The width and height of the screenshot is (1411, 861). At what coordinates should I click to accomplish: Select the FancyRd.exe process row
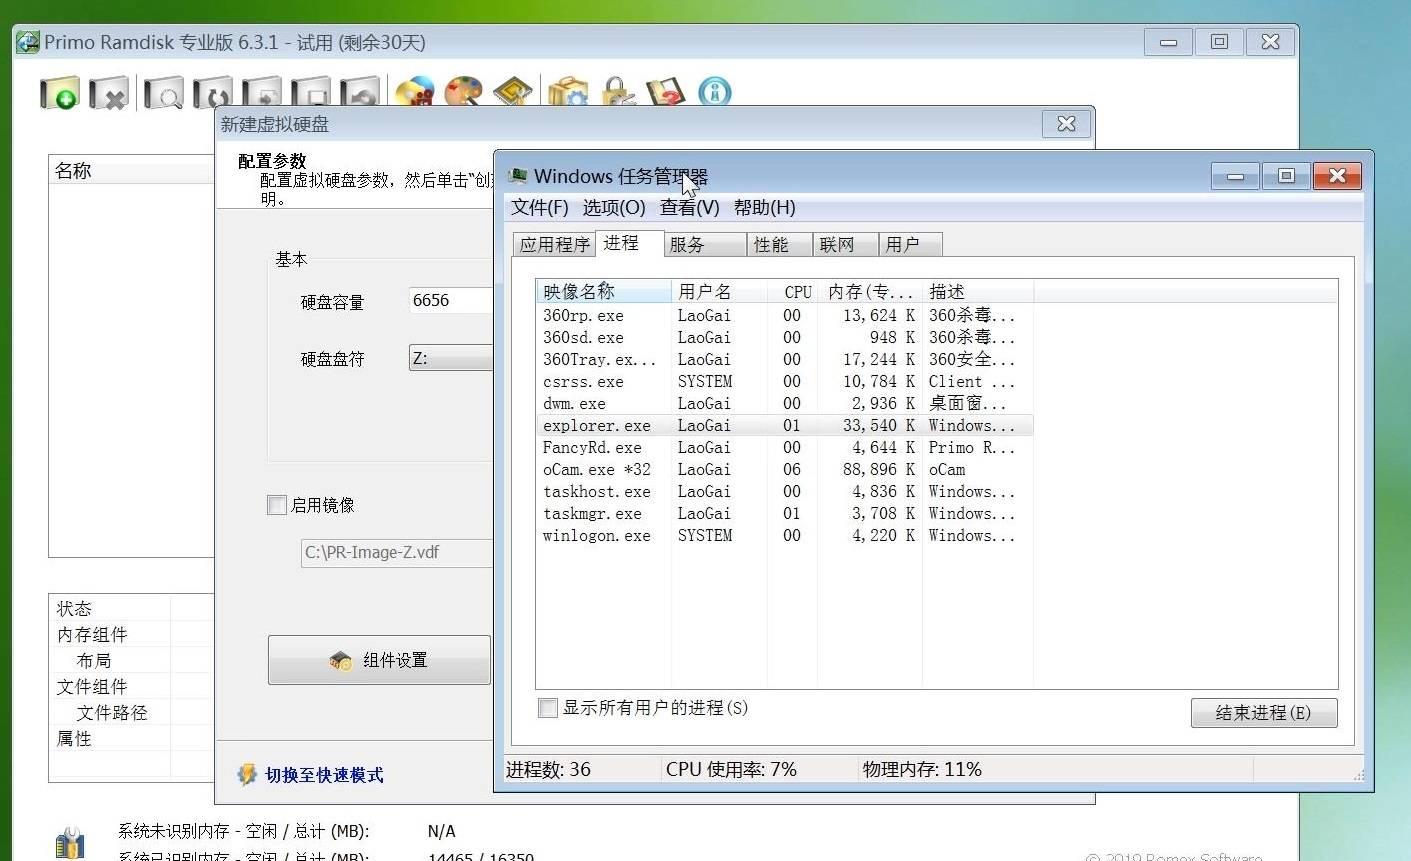(x=784, y=447)
